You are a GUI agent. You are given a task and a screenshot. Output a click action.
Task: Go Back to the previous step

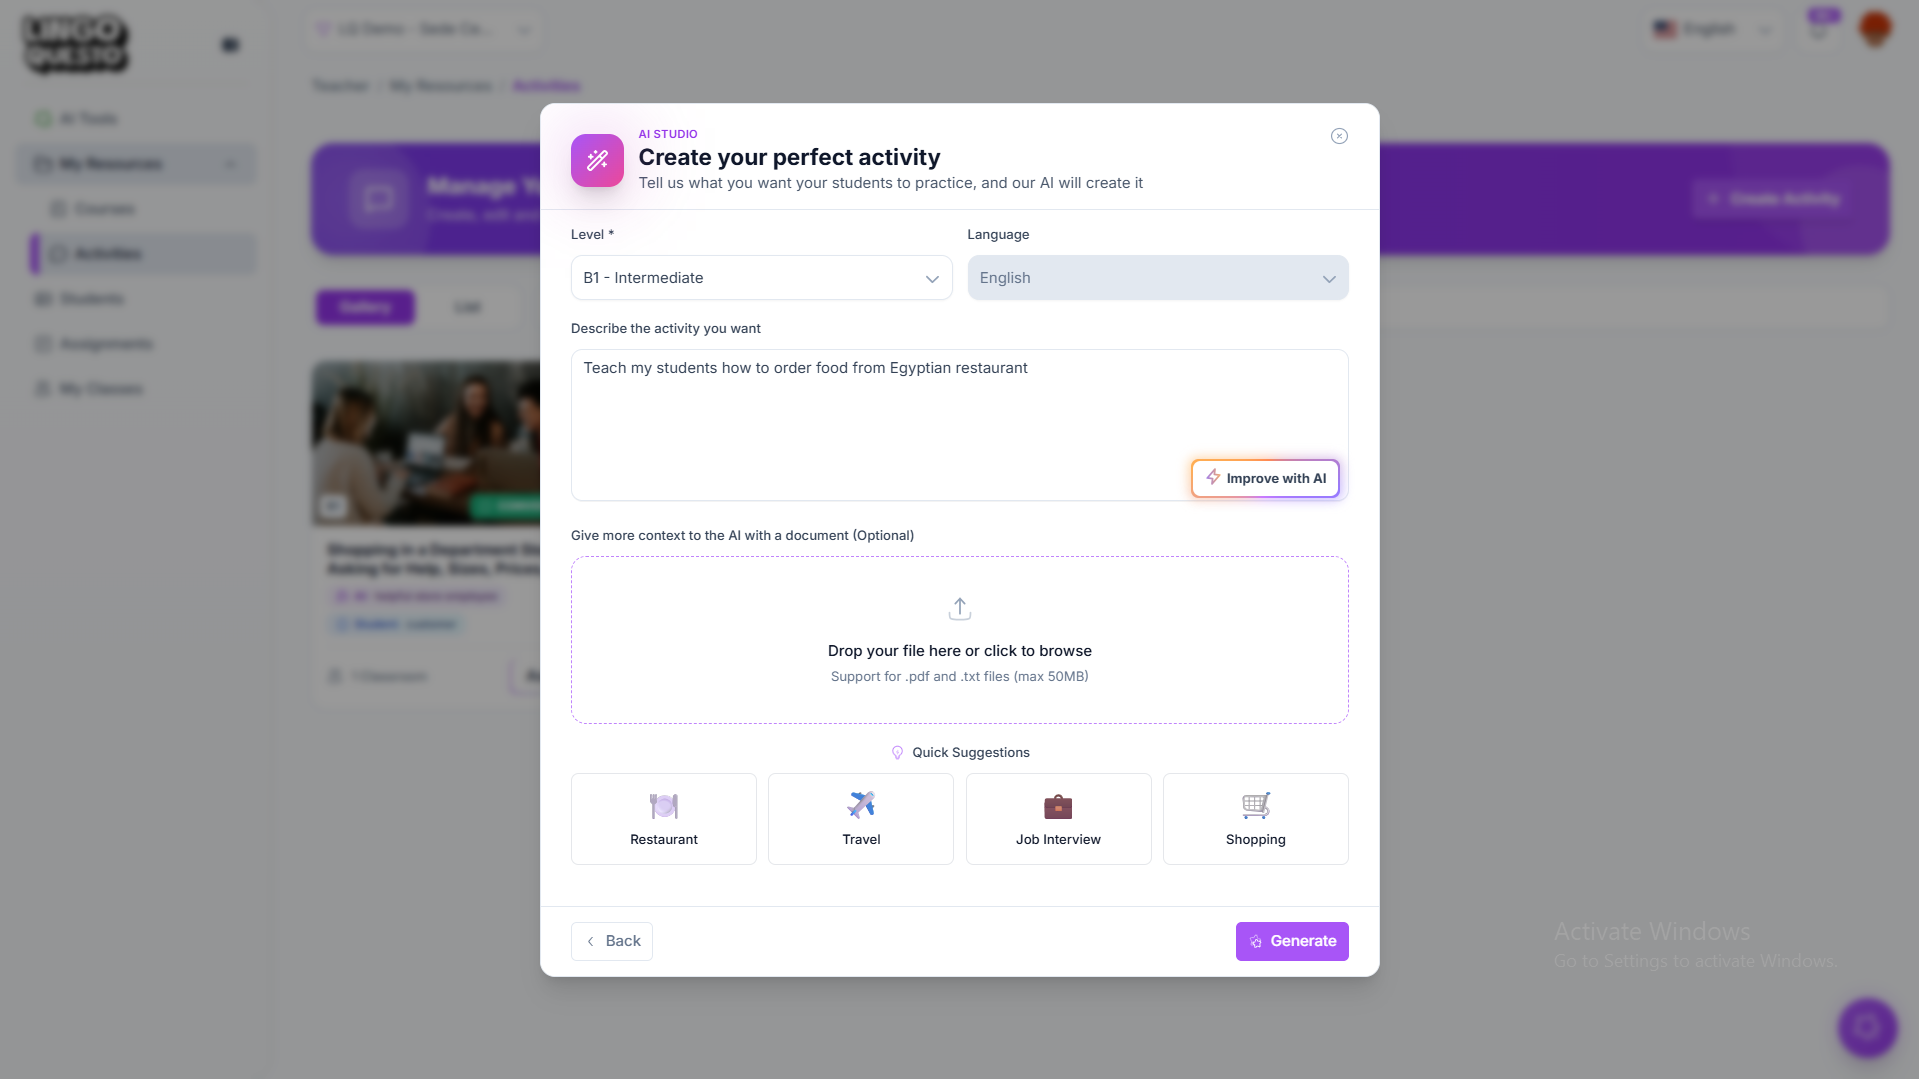coord(612,941)
